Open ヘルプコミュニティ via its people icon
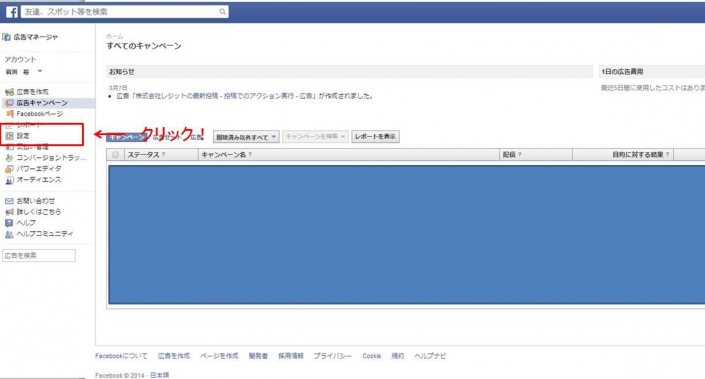This screenshot has height=379, width=705. tap(9, 234)
